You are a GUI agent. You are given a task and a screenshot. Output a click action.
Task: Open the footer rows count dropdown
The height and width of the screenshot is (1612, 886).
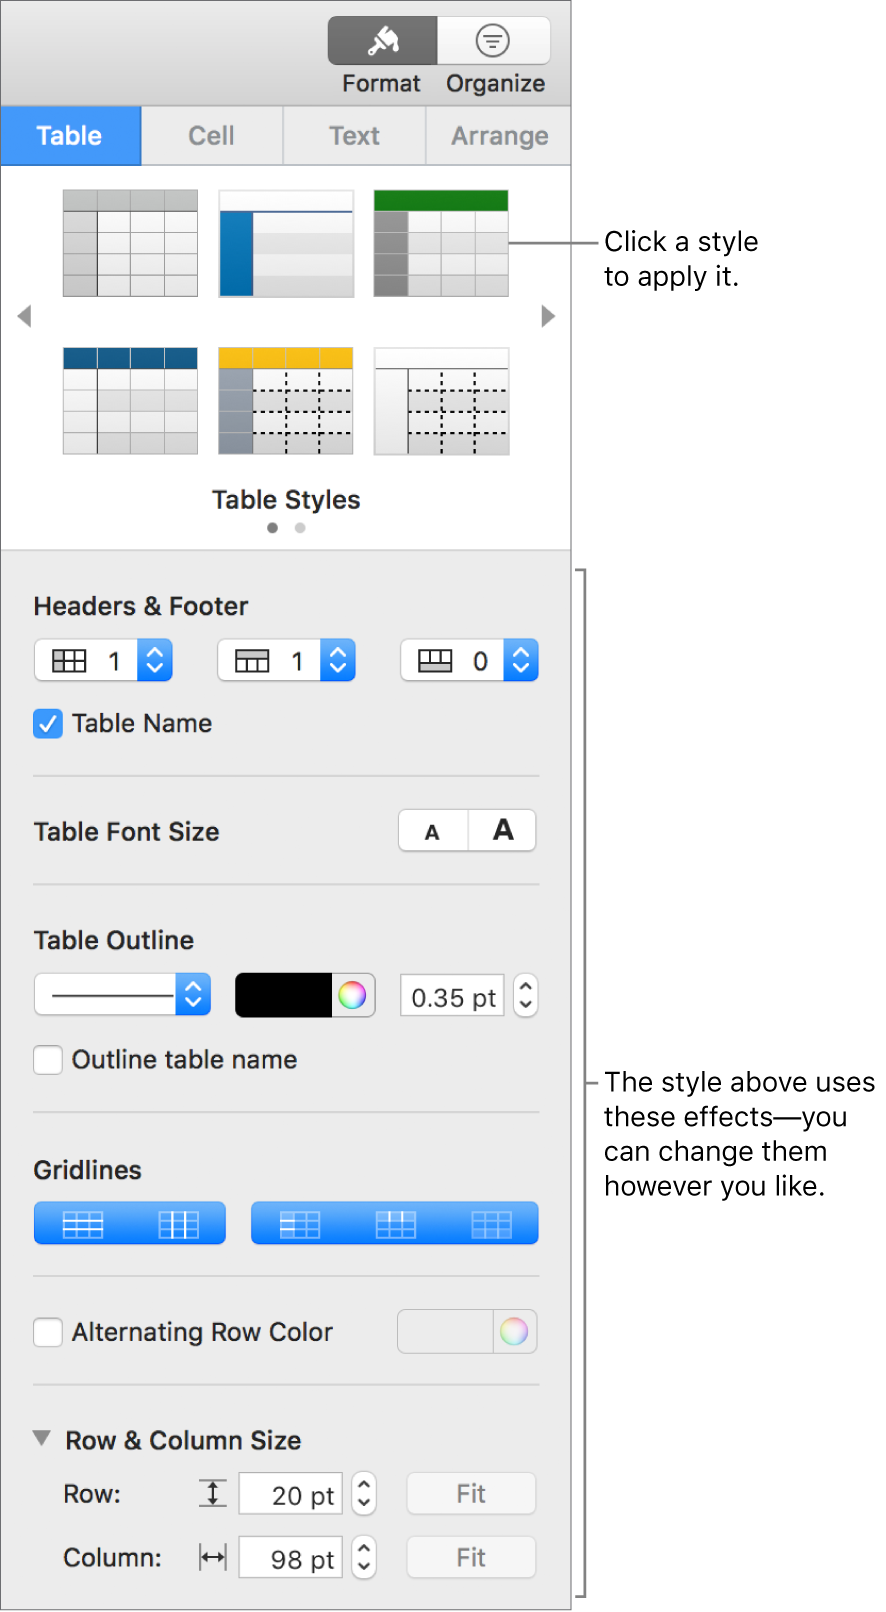point(521,661)
